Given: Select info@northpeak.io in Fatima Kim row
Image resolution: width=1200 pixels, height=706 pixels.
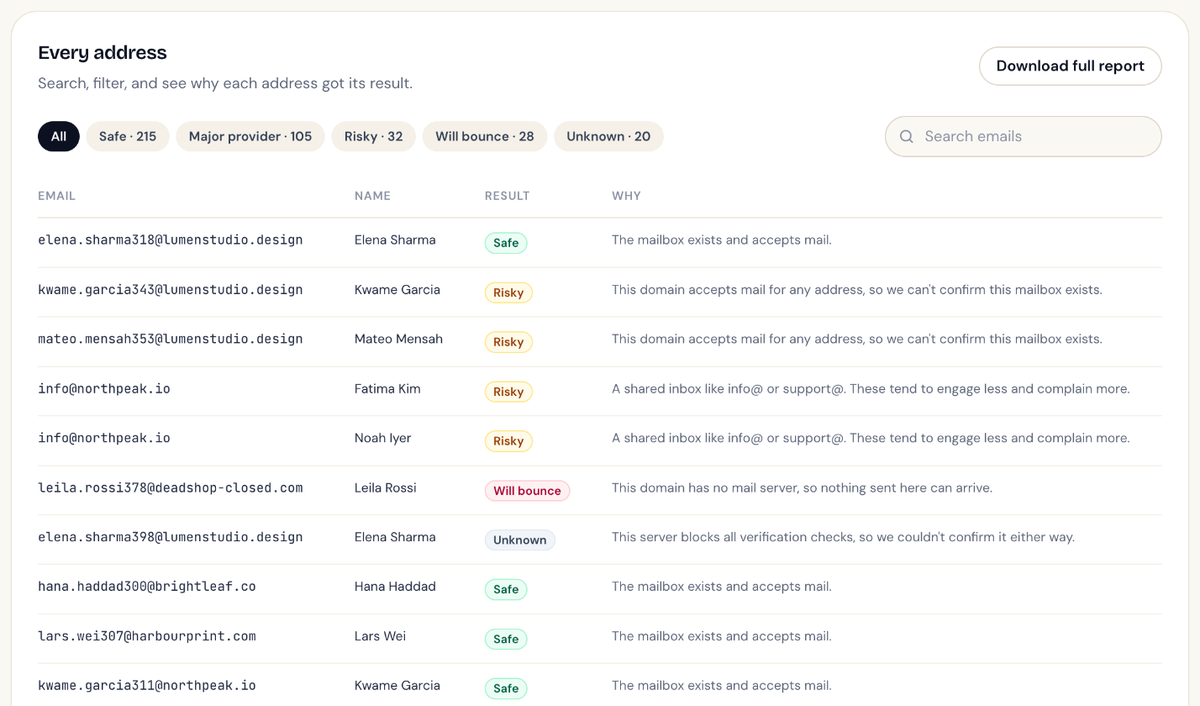Looking at the screenshot, I should pos(104,389).
